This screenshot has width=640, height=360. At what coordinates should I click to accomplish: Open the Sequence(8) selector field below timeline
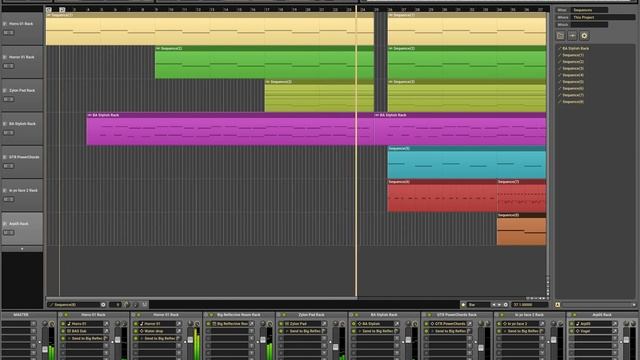click(73, 304)
